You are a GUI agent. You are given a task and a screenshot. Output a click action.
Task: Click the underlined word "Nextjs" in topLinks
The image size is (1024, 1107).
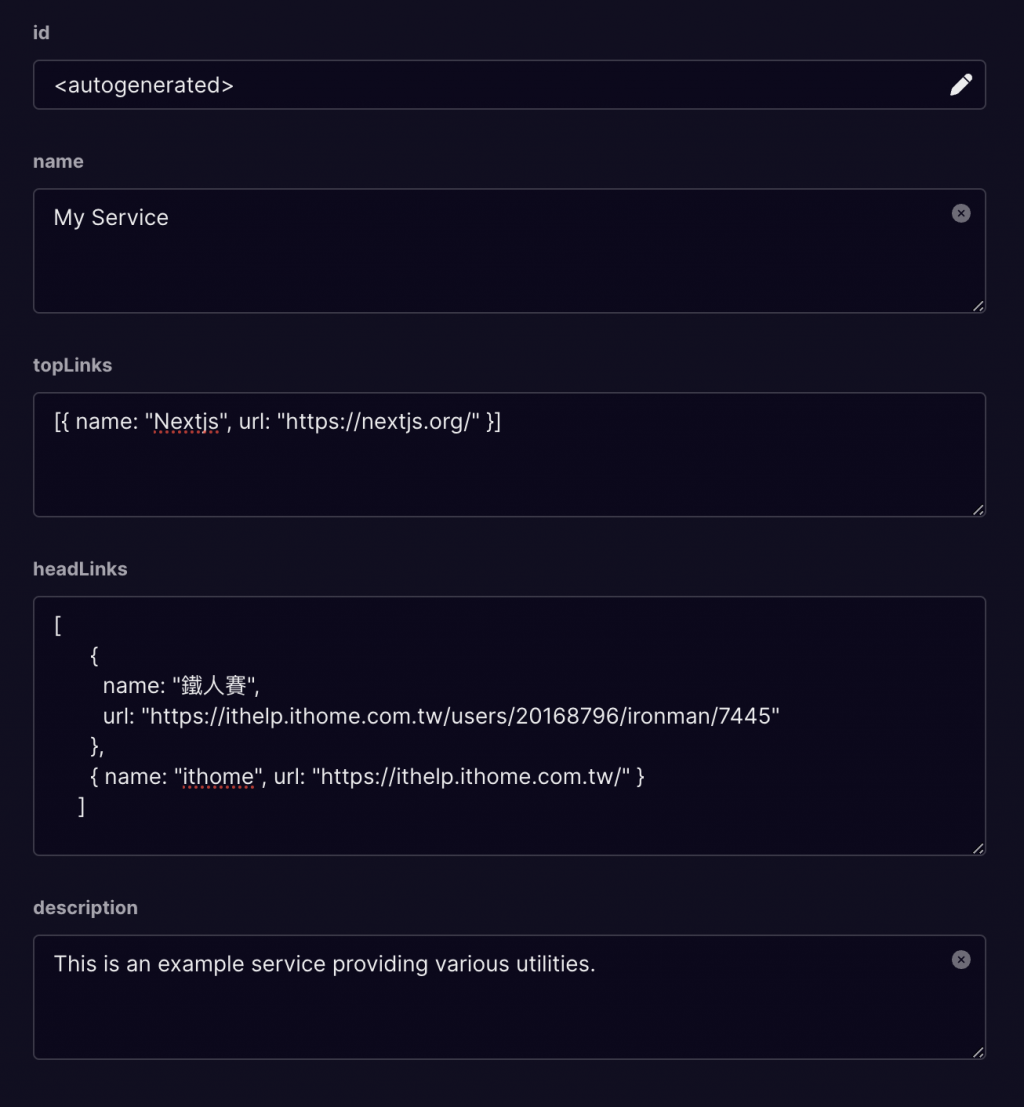(186, 422)
